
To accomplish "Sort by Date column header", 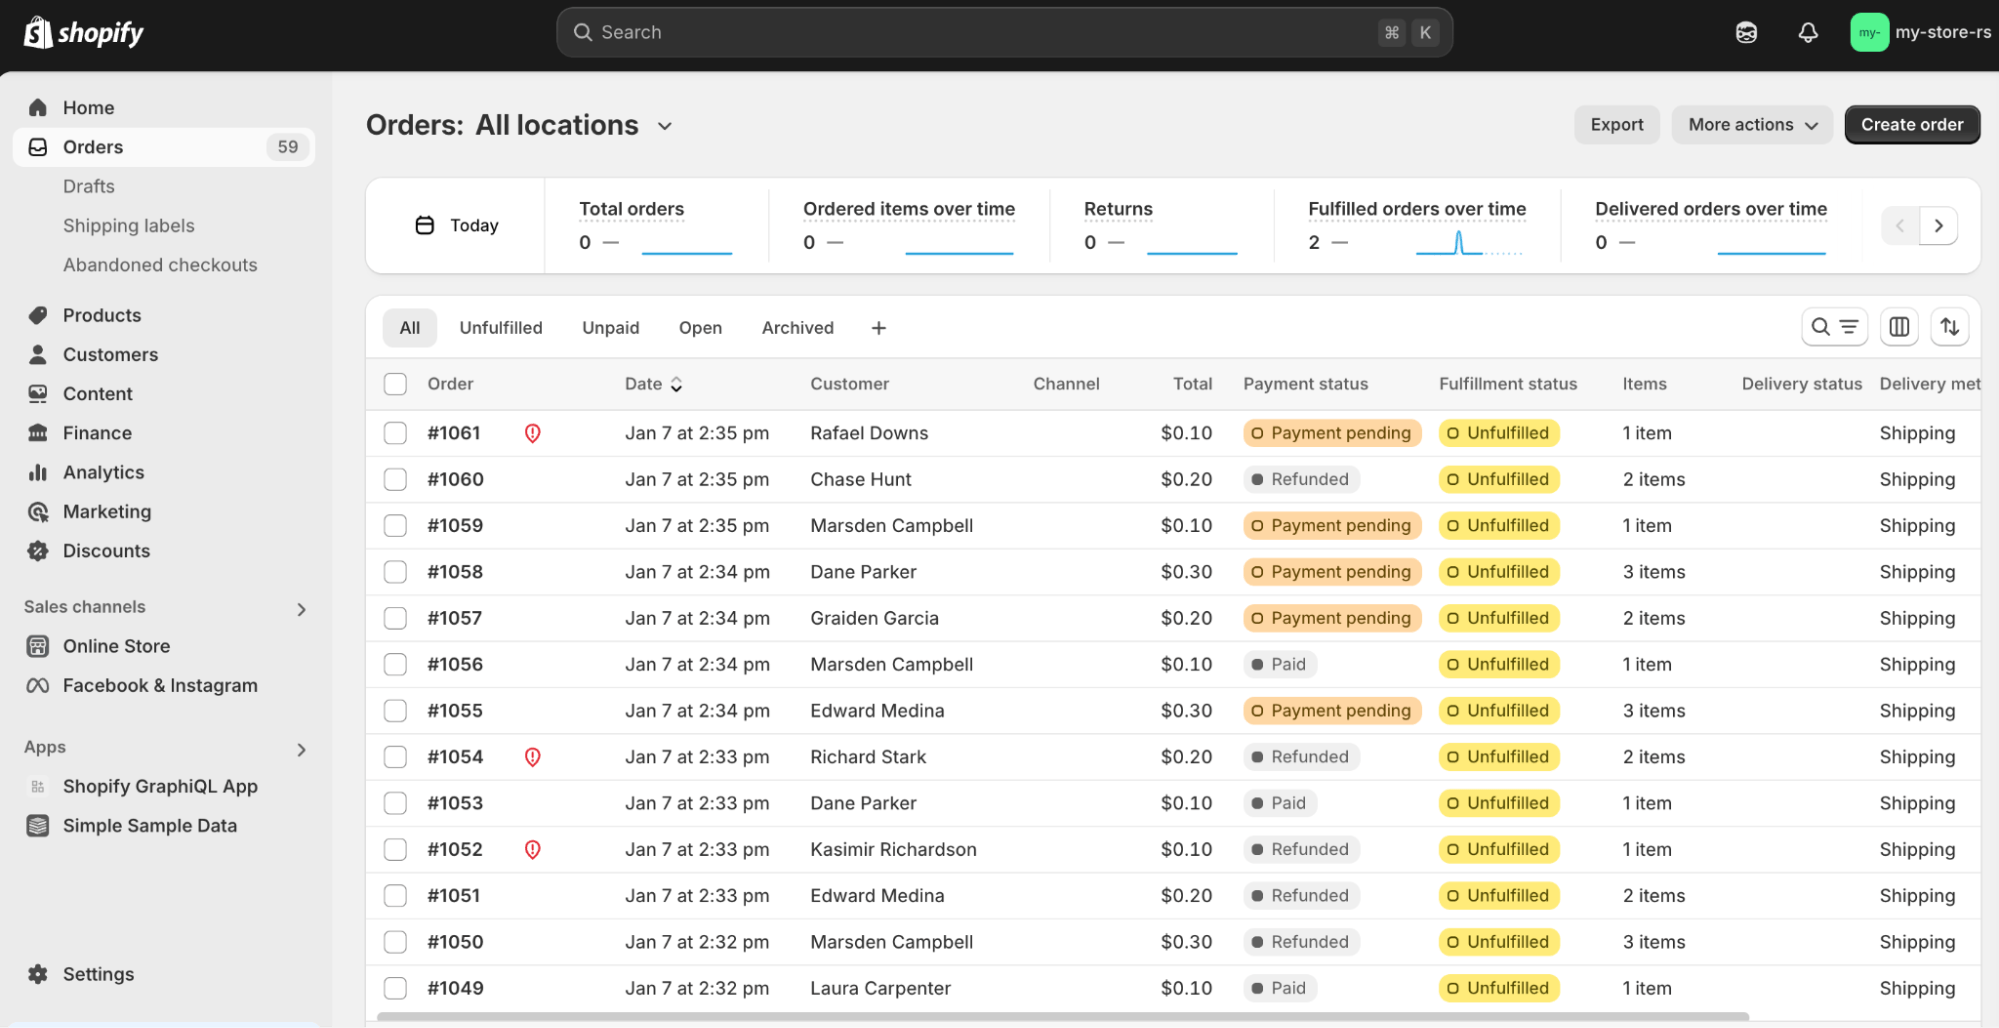I will pos(654,384).
